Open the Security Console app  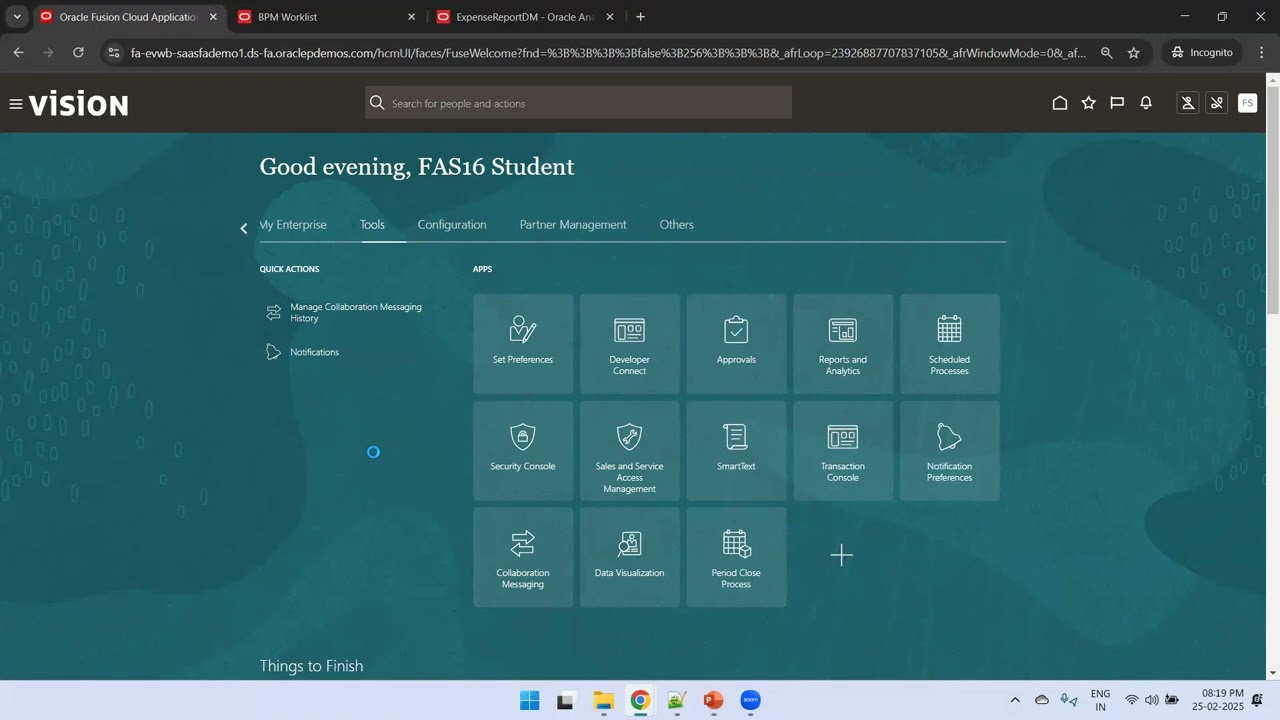[x=523, y=450]
